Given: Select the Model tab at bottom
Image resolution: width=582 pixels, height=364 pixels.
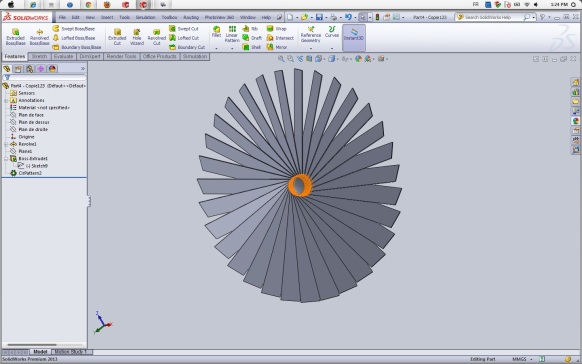Looking at the screenshot, I should coord(40,352).
